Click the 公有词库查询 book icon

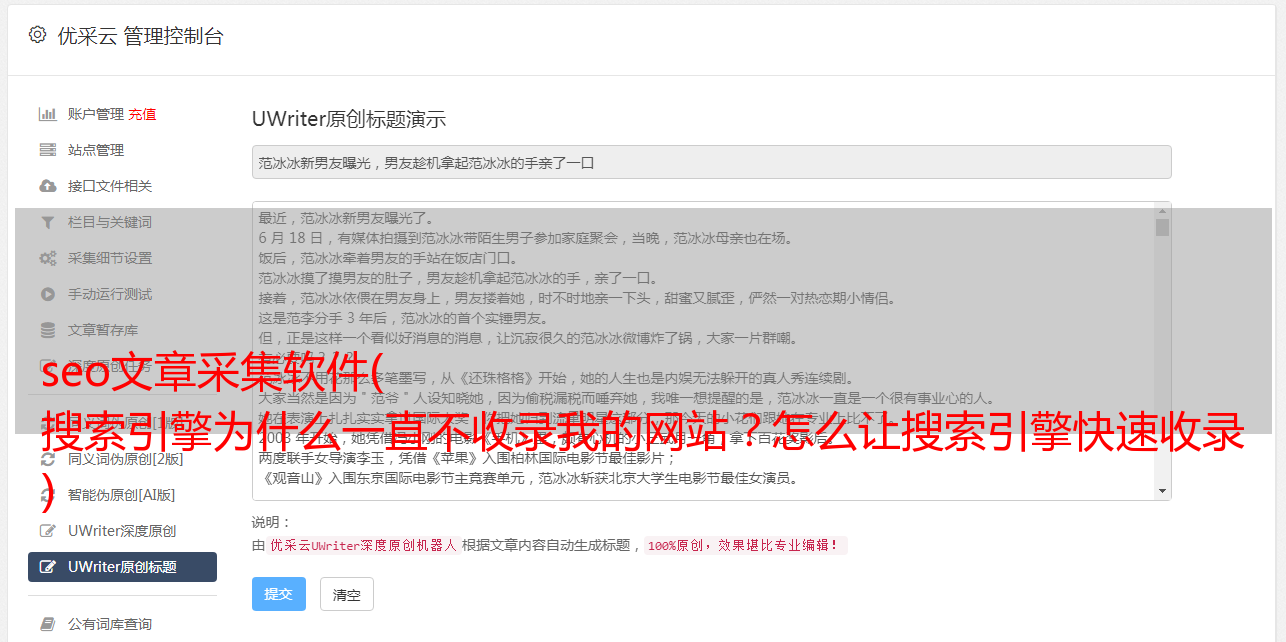47,624
